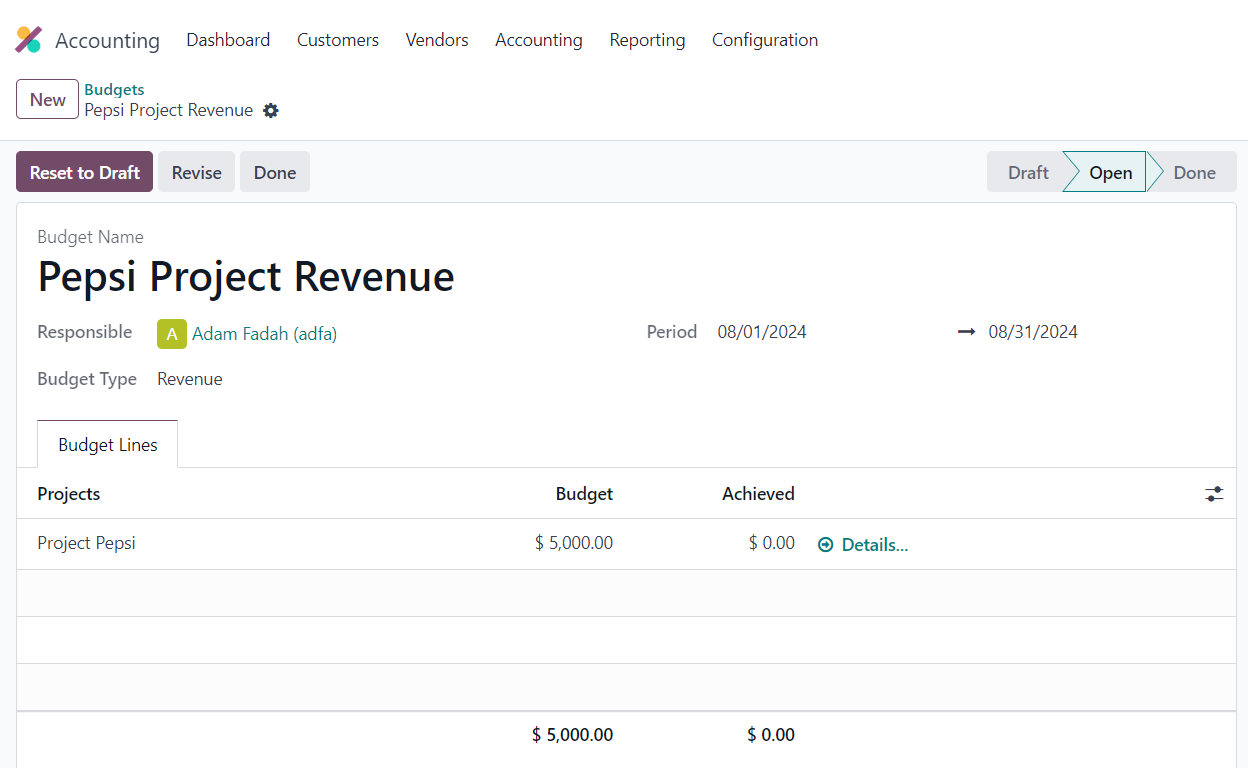Viewport: 1248px width, 768px height.
Task: Open the gear actions menu beside Pepsi Project Revenue
Action: (271, 111)
